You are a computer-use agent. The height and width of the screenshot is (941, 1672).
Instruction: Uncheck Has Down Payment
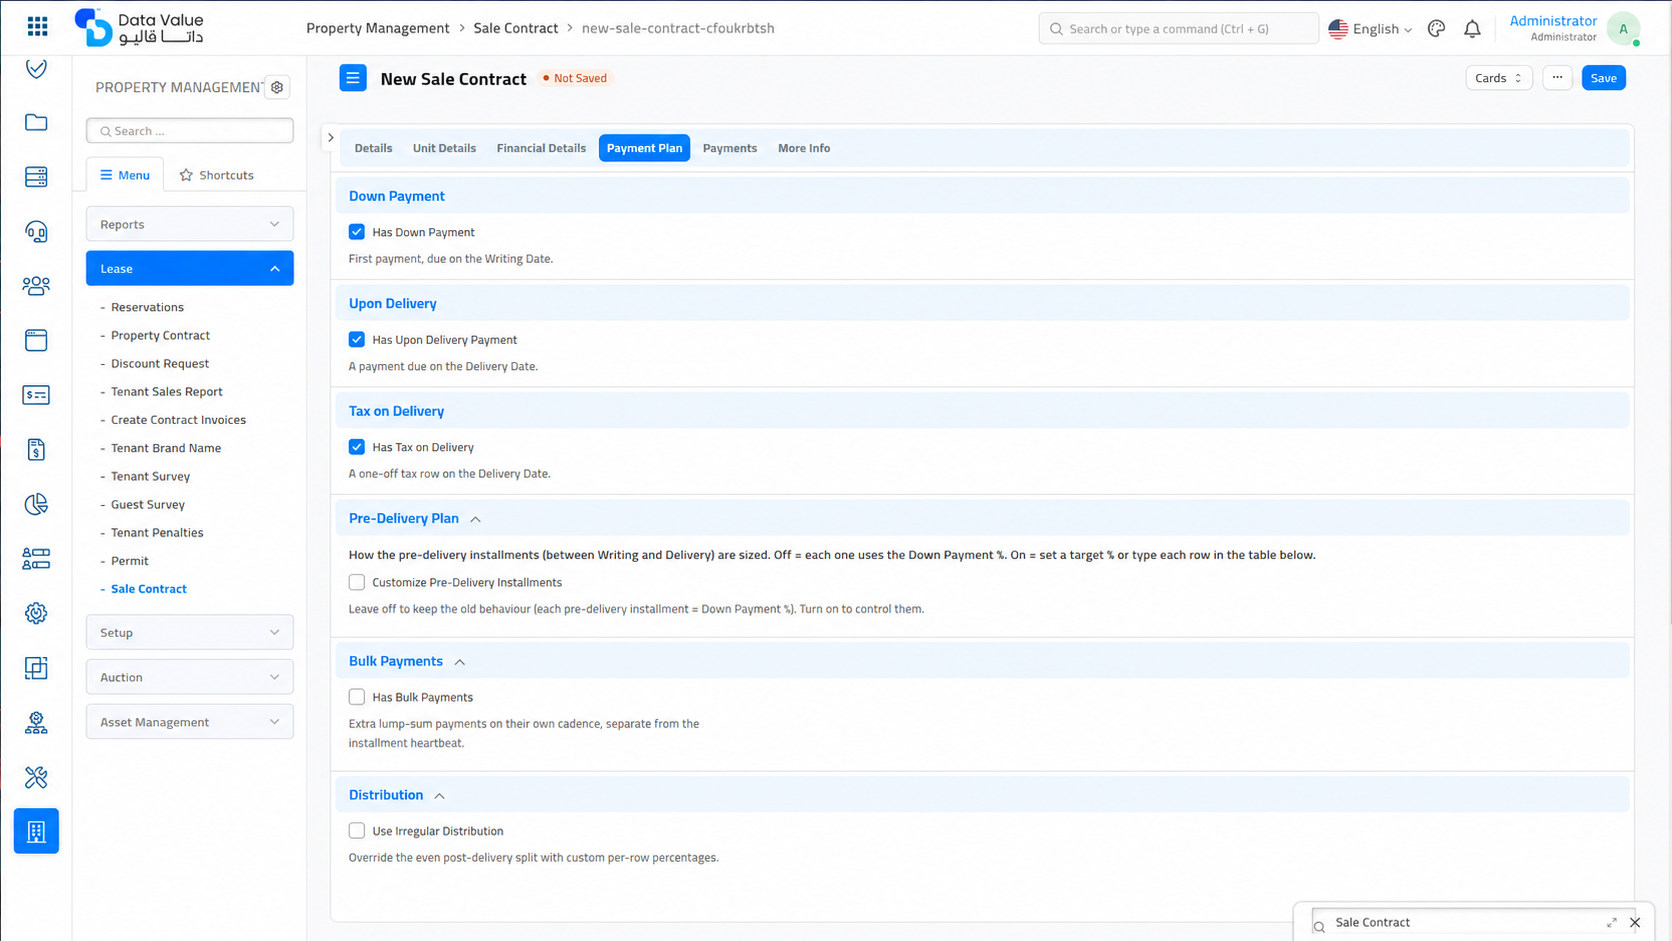pyautogui.click(x=357, y=232)
